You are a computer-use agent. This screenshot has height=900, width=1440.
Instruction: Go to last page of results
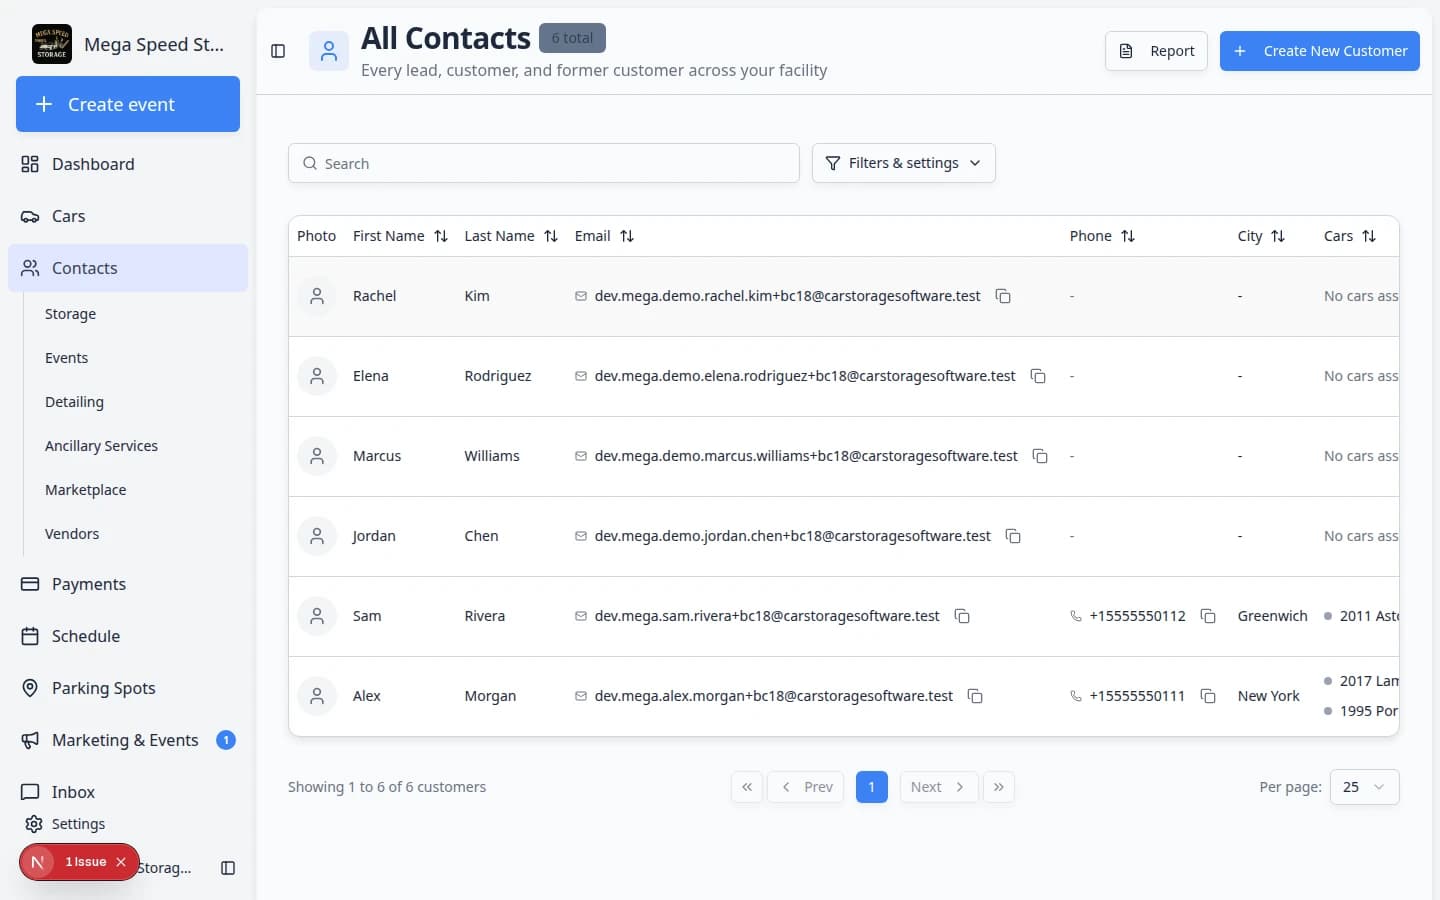coord(999,787)
